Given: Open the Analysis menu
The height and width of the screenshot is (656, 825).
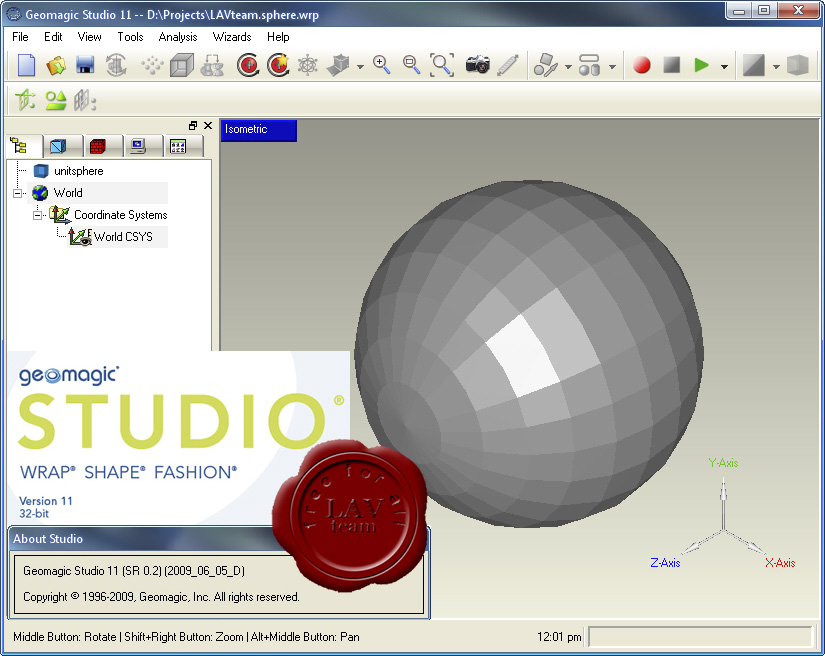Looking at the screenshot, I should pyautogui.click(x=178, y=37).
